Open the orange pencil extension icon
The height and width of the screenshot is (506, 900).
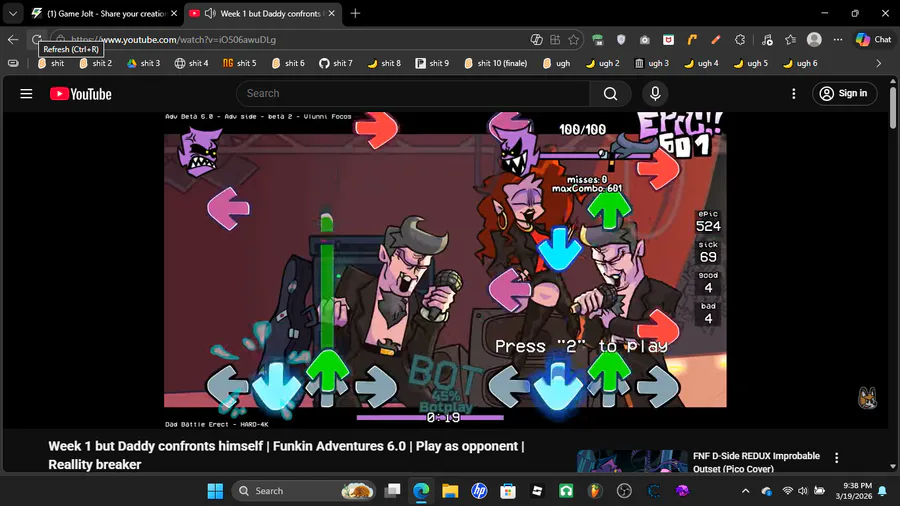pos(716,40)
